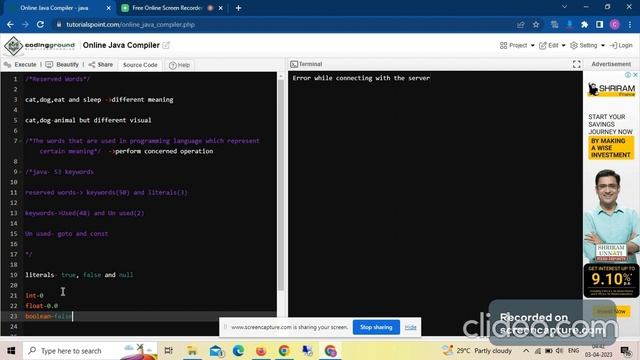Share the code via Share button
640x360 pixels.
click(x=101, y=64)
